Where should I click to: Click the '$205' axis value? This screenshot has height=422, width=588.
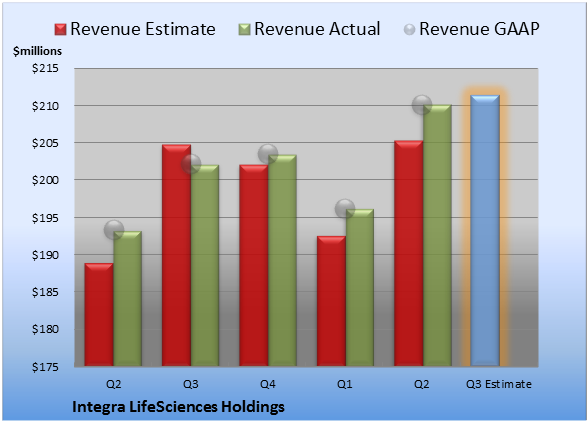46,143
